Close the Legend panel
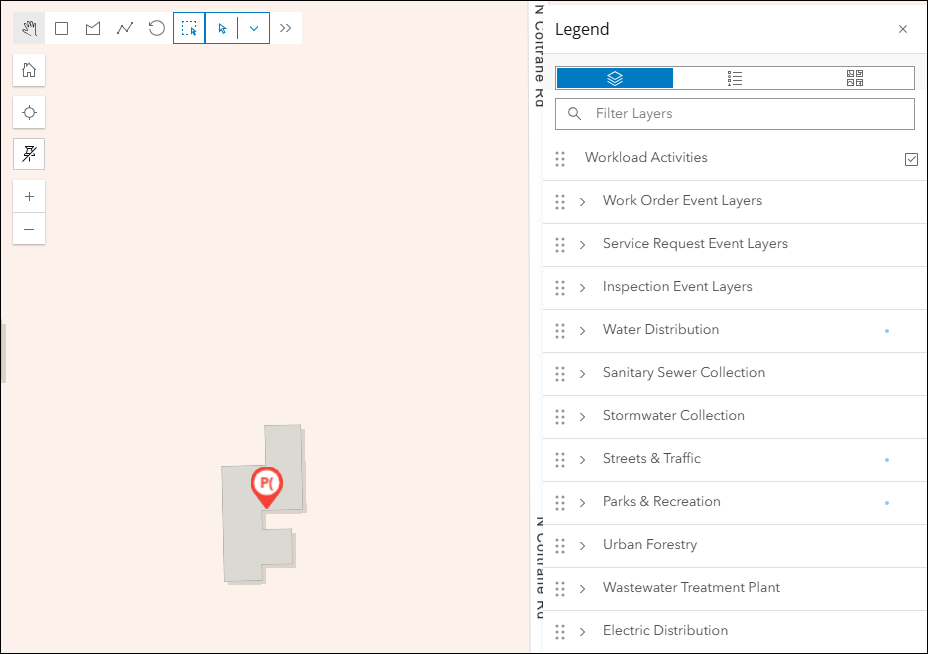Viewport: 928px width, 654px height. pyautogui.click(x=903, y=29)
